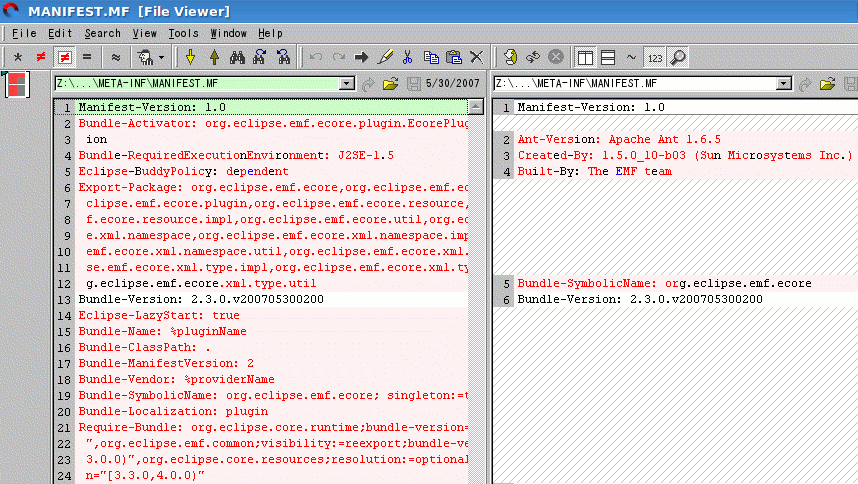Screen dimensions: 858x484
Task: Click the Find Next binoculars icon
Action: point(260,57)
